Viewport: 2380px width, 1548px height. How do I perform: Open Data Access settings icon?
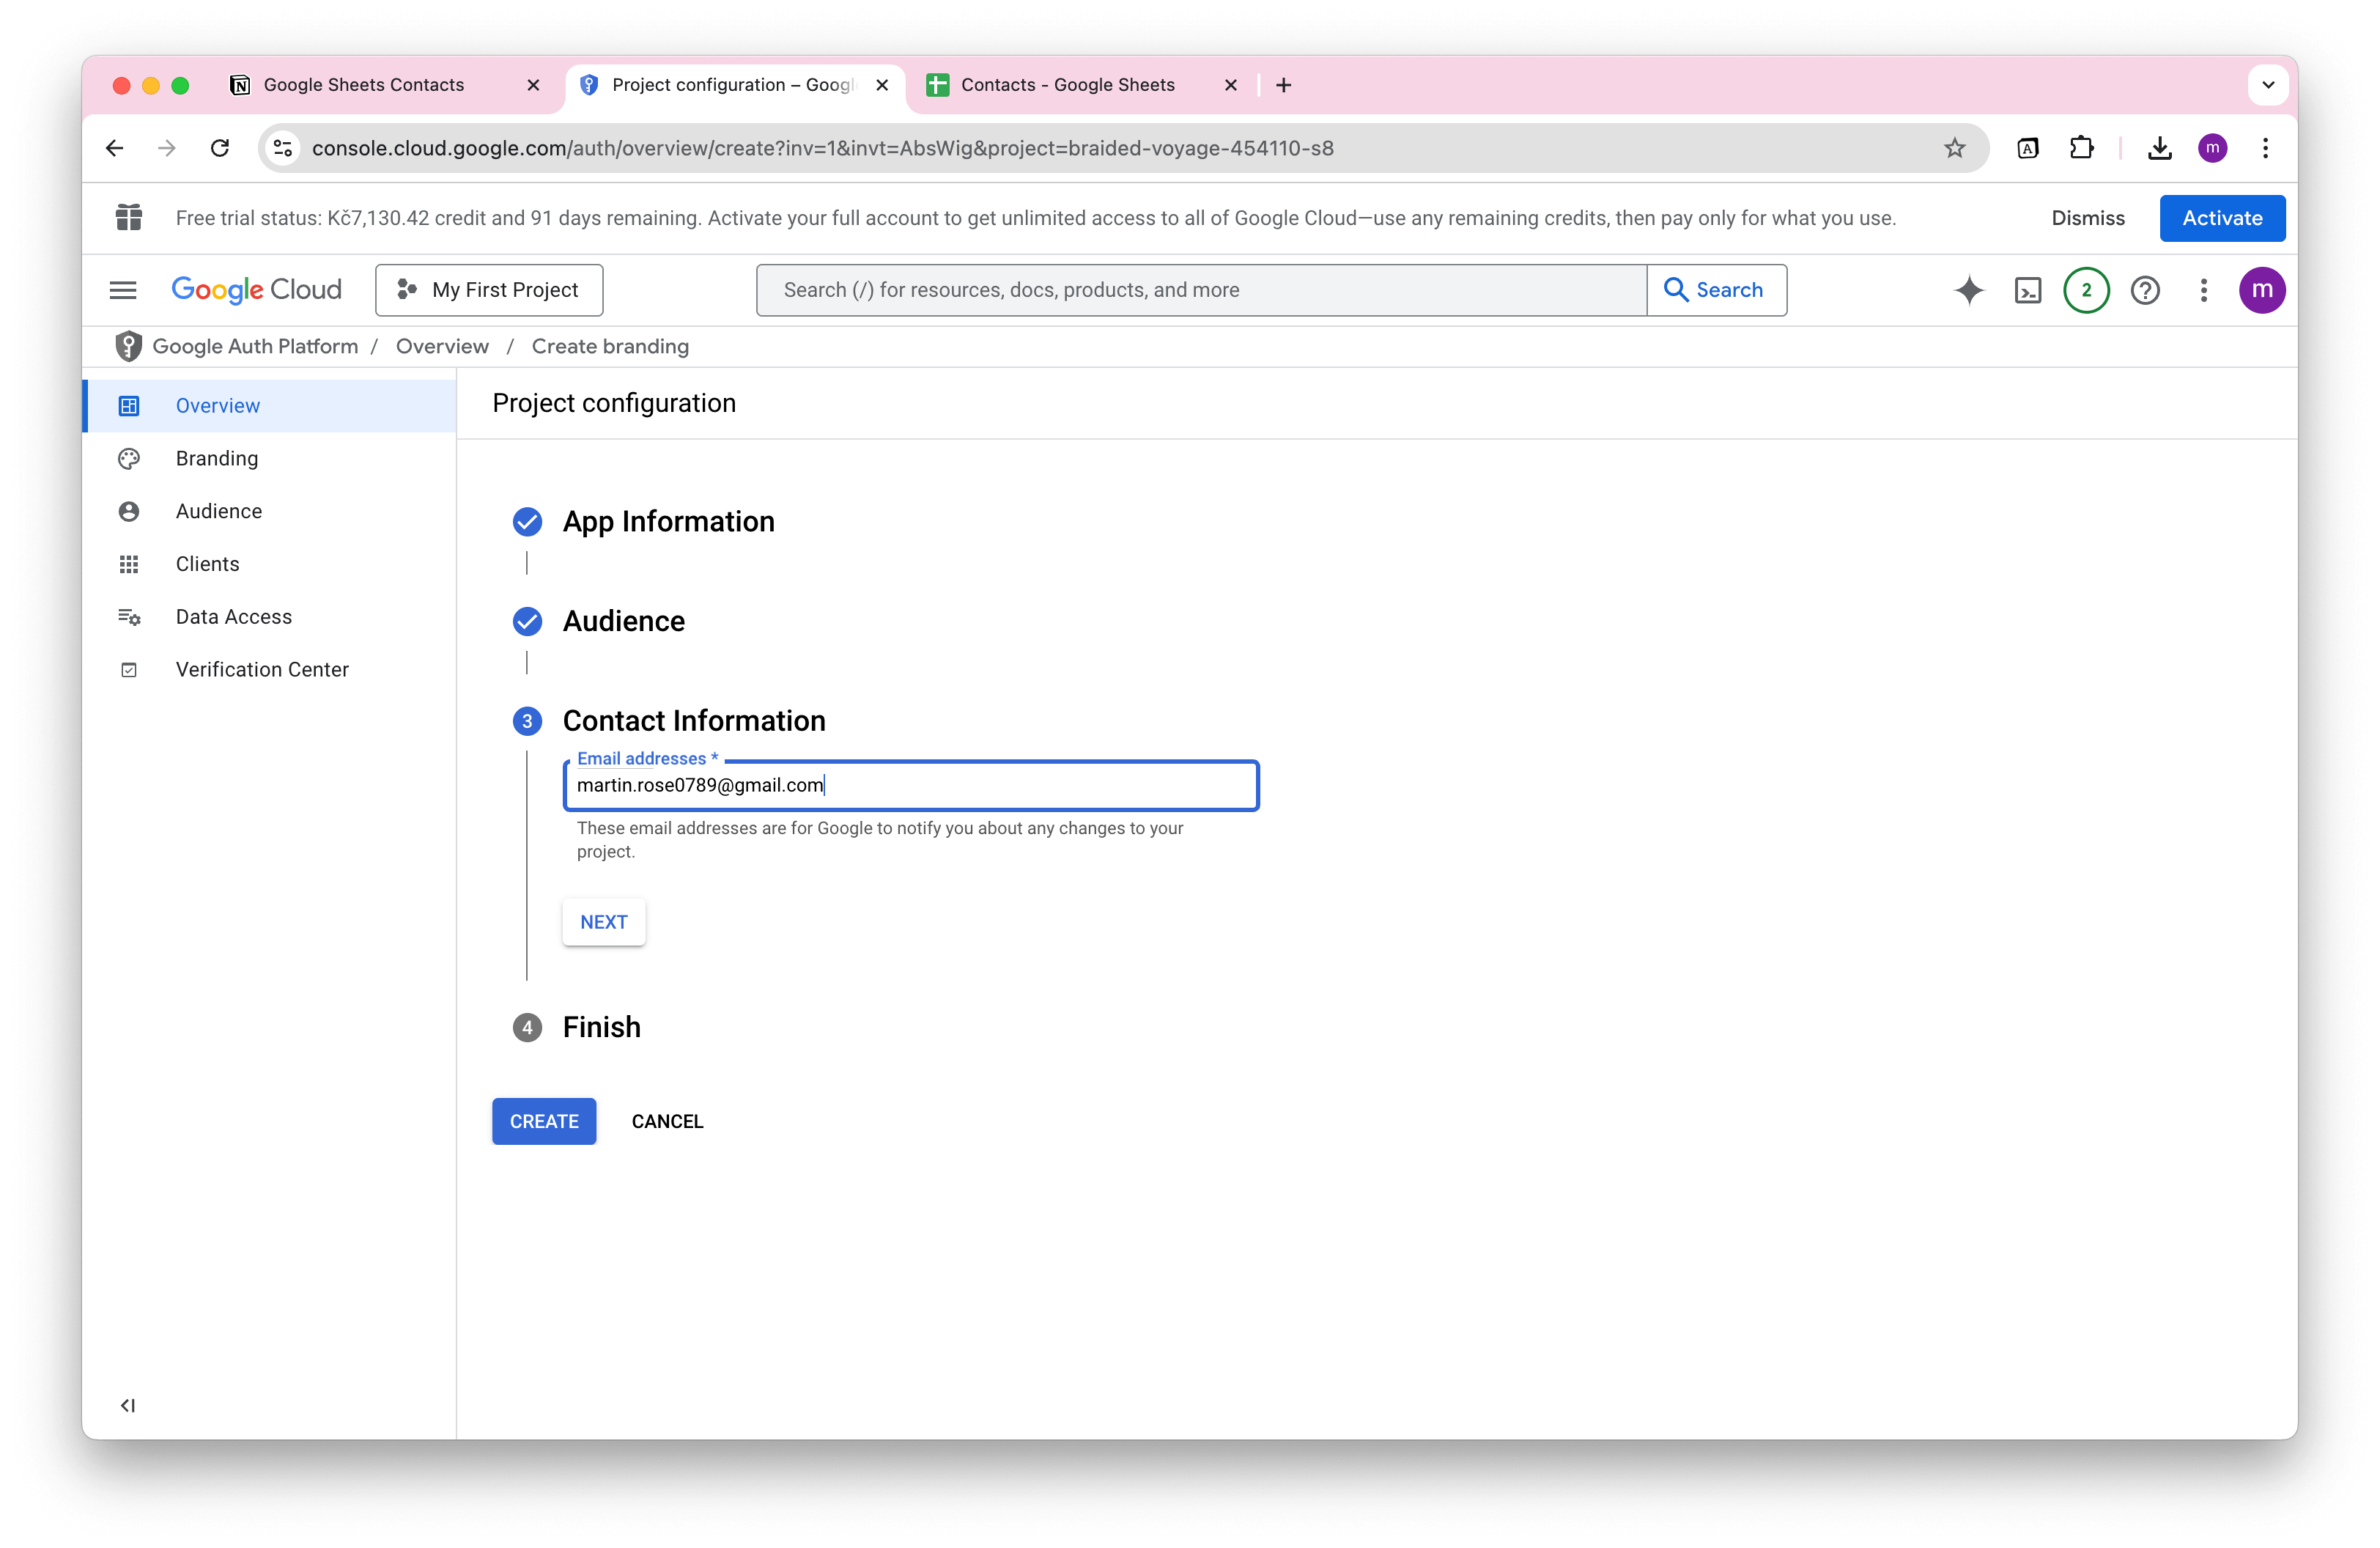(x=129, y=617)
